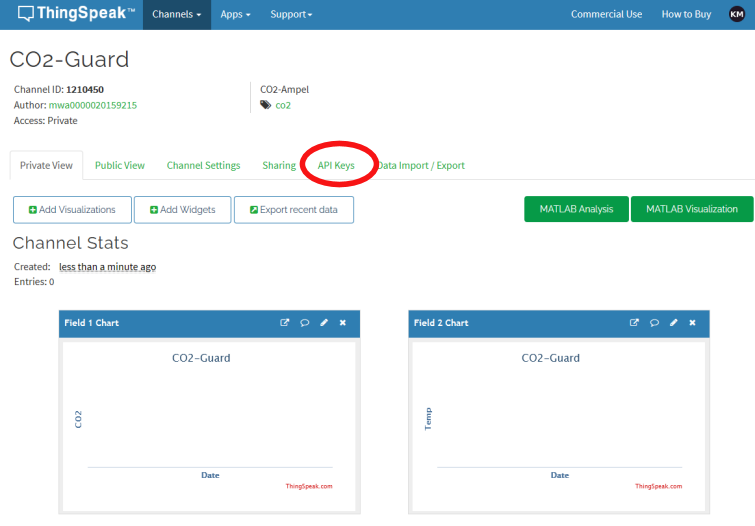Click Field 1 Chart comment bubble icon
The width and height of the screenshot is (755, 526).
coord(304,323)
